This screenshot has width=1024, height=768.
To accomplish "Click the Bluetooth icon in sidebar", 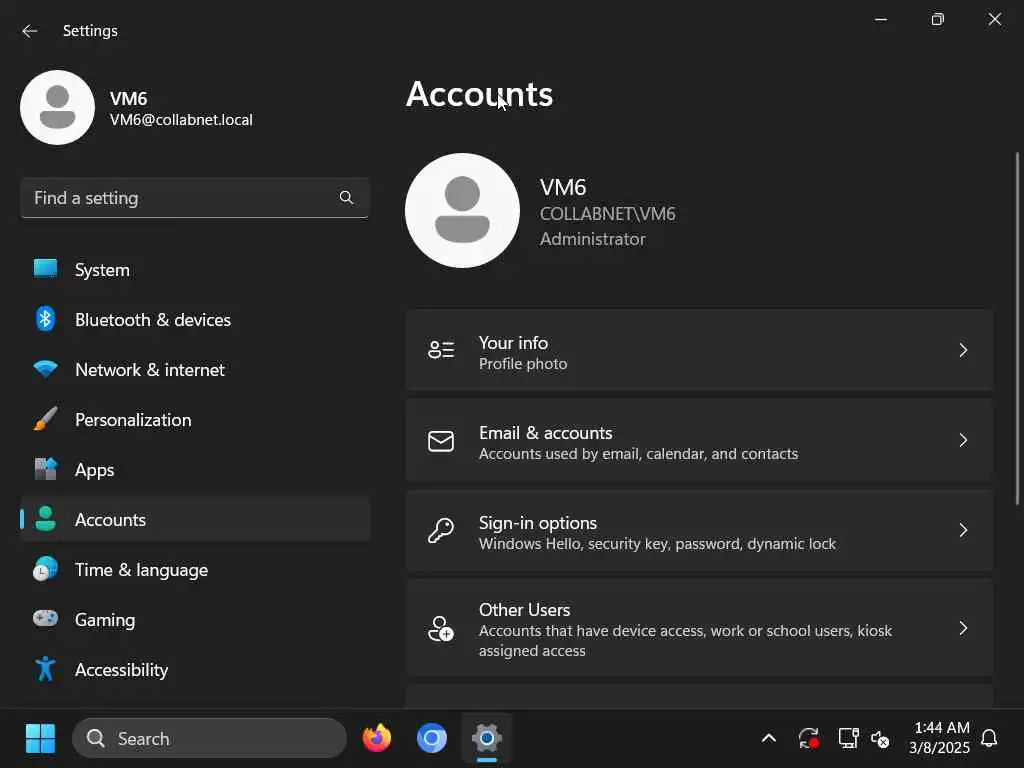I will [45, 319].
